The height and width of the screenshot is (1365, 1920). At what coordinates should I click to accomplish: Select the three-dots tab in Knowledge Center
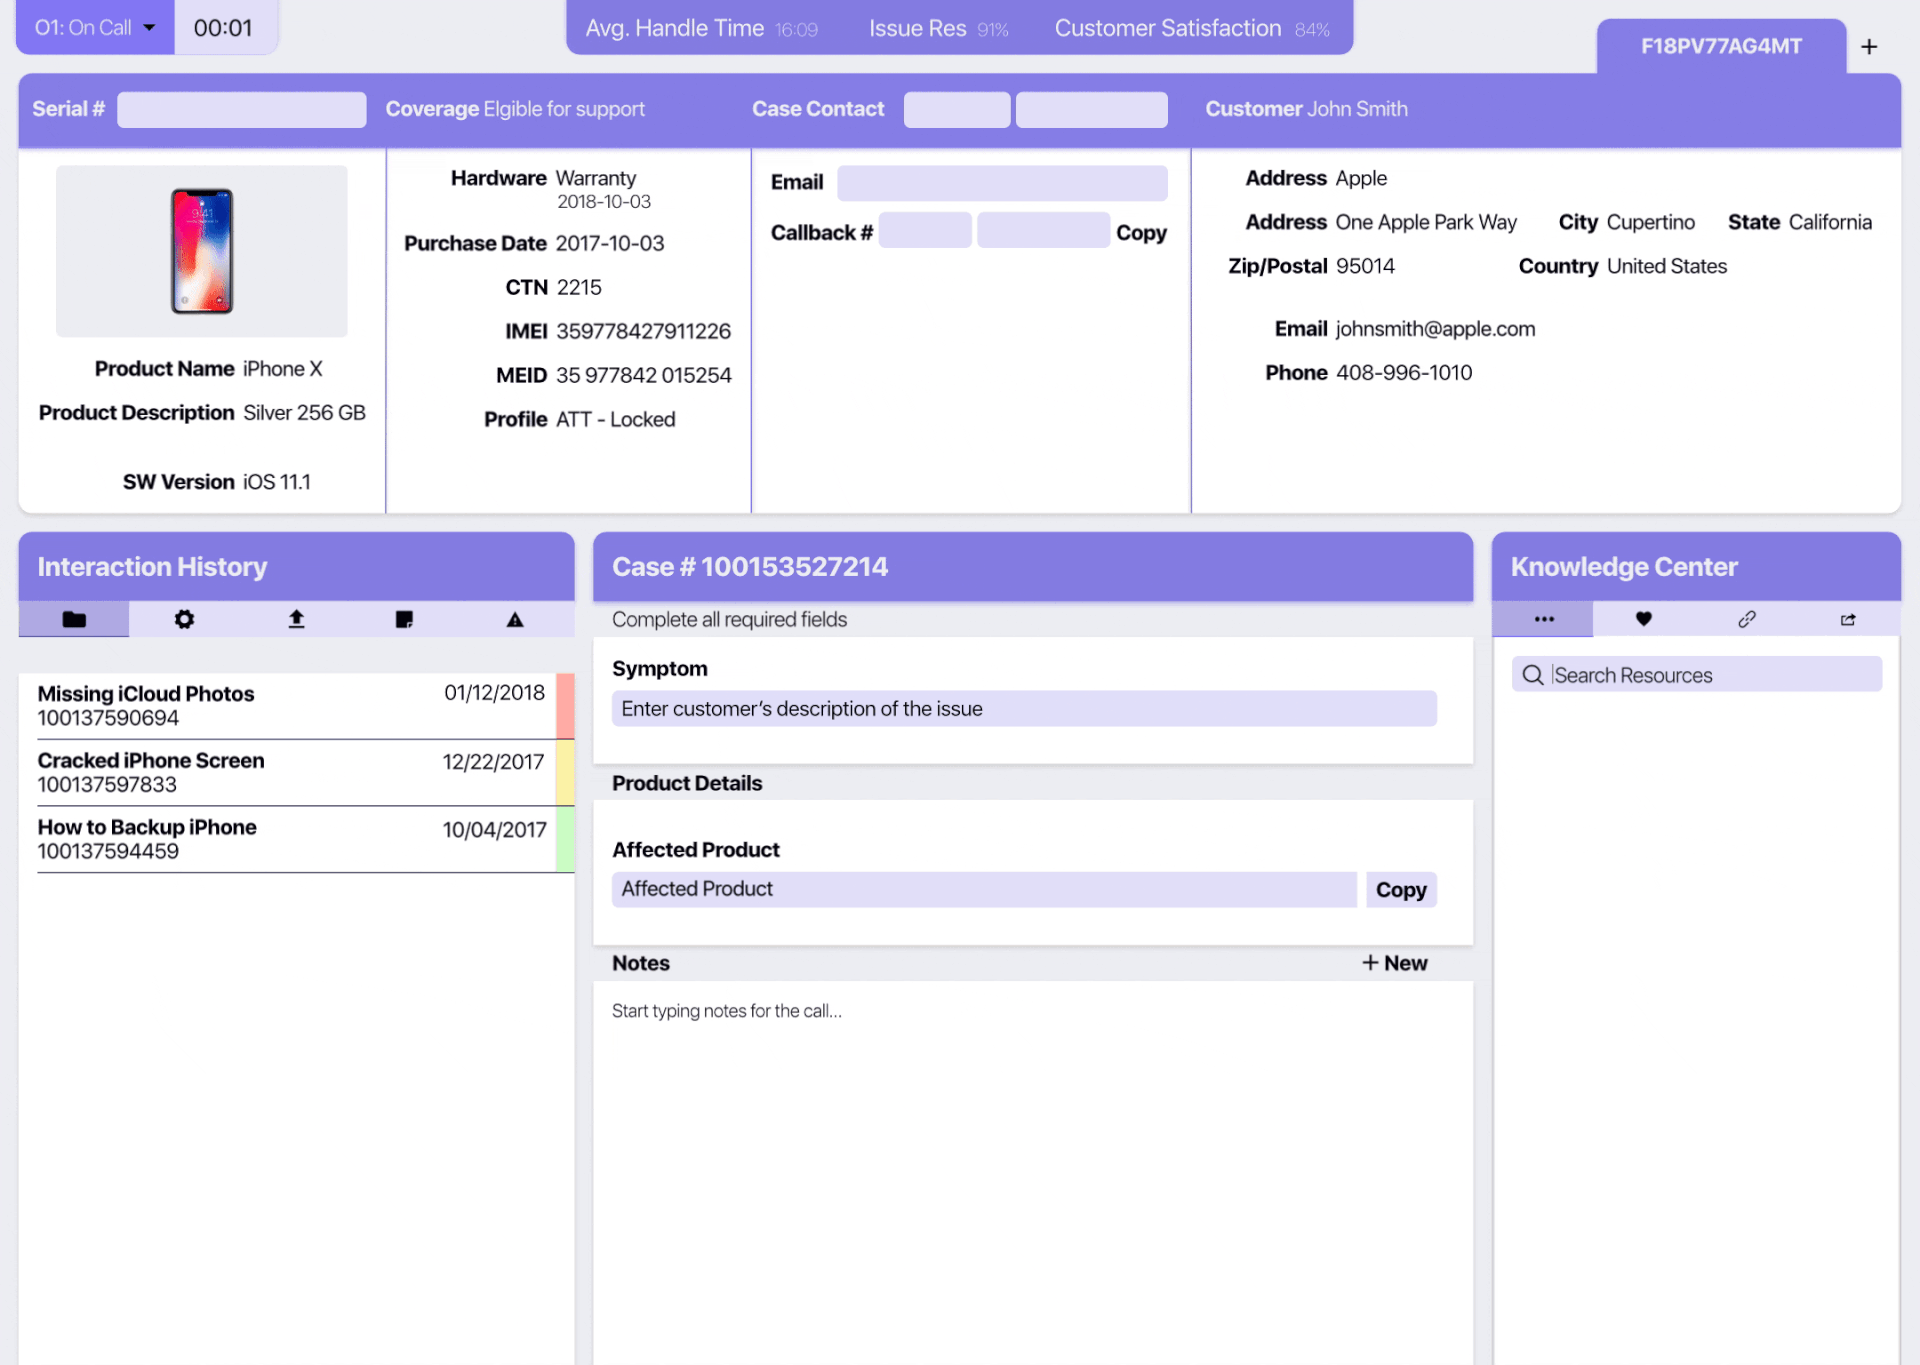(1543, 619)
